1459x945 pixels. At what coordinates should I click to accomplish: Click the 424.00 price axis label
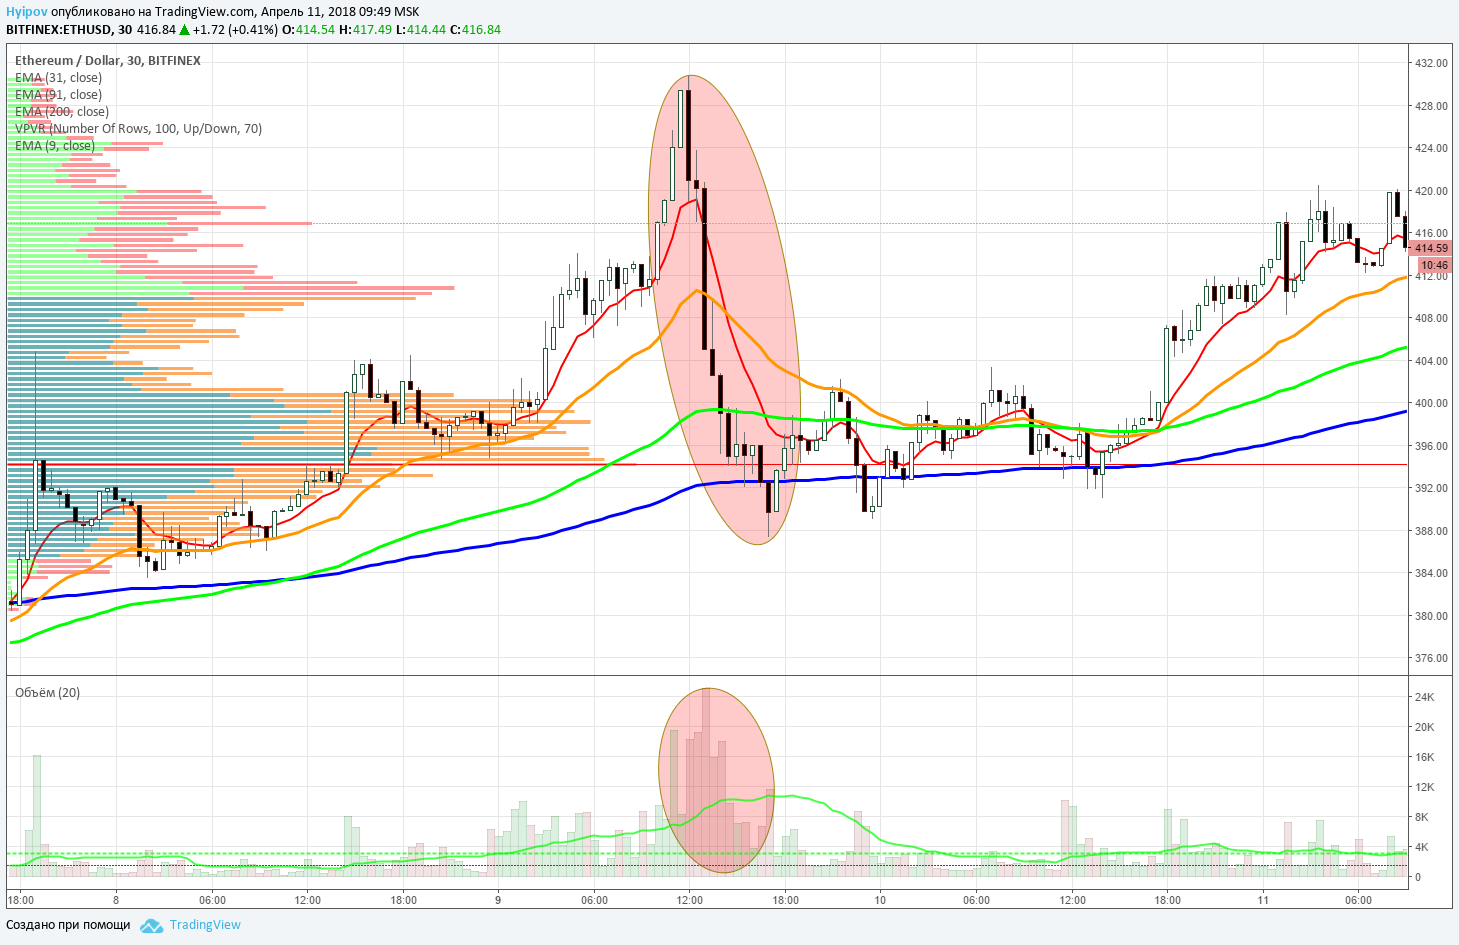click(x=1431, y=148)
